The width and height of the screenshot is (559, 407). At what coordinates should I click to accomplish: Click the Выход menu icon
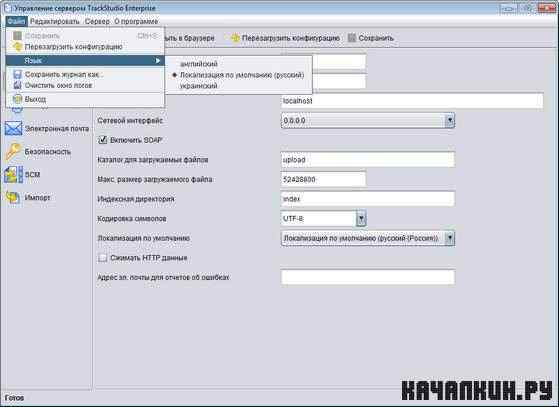point(17,99)
